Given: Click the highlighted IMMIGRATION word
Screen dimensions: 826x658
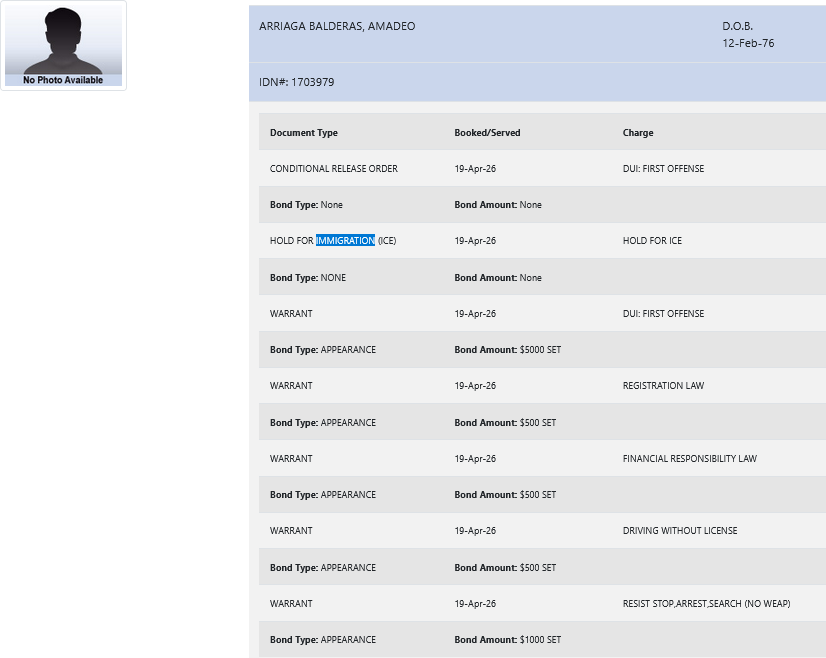Looking at the screenshot, I should [x=345, y=241].
